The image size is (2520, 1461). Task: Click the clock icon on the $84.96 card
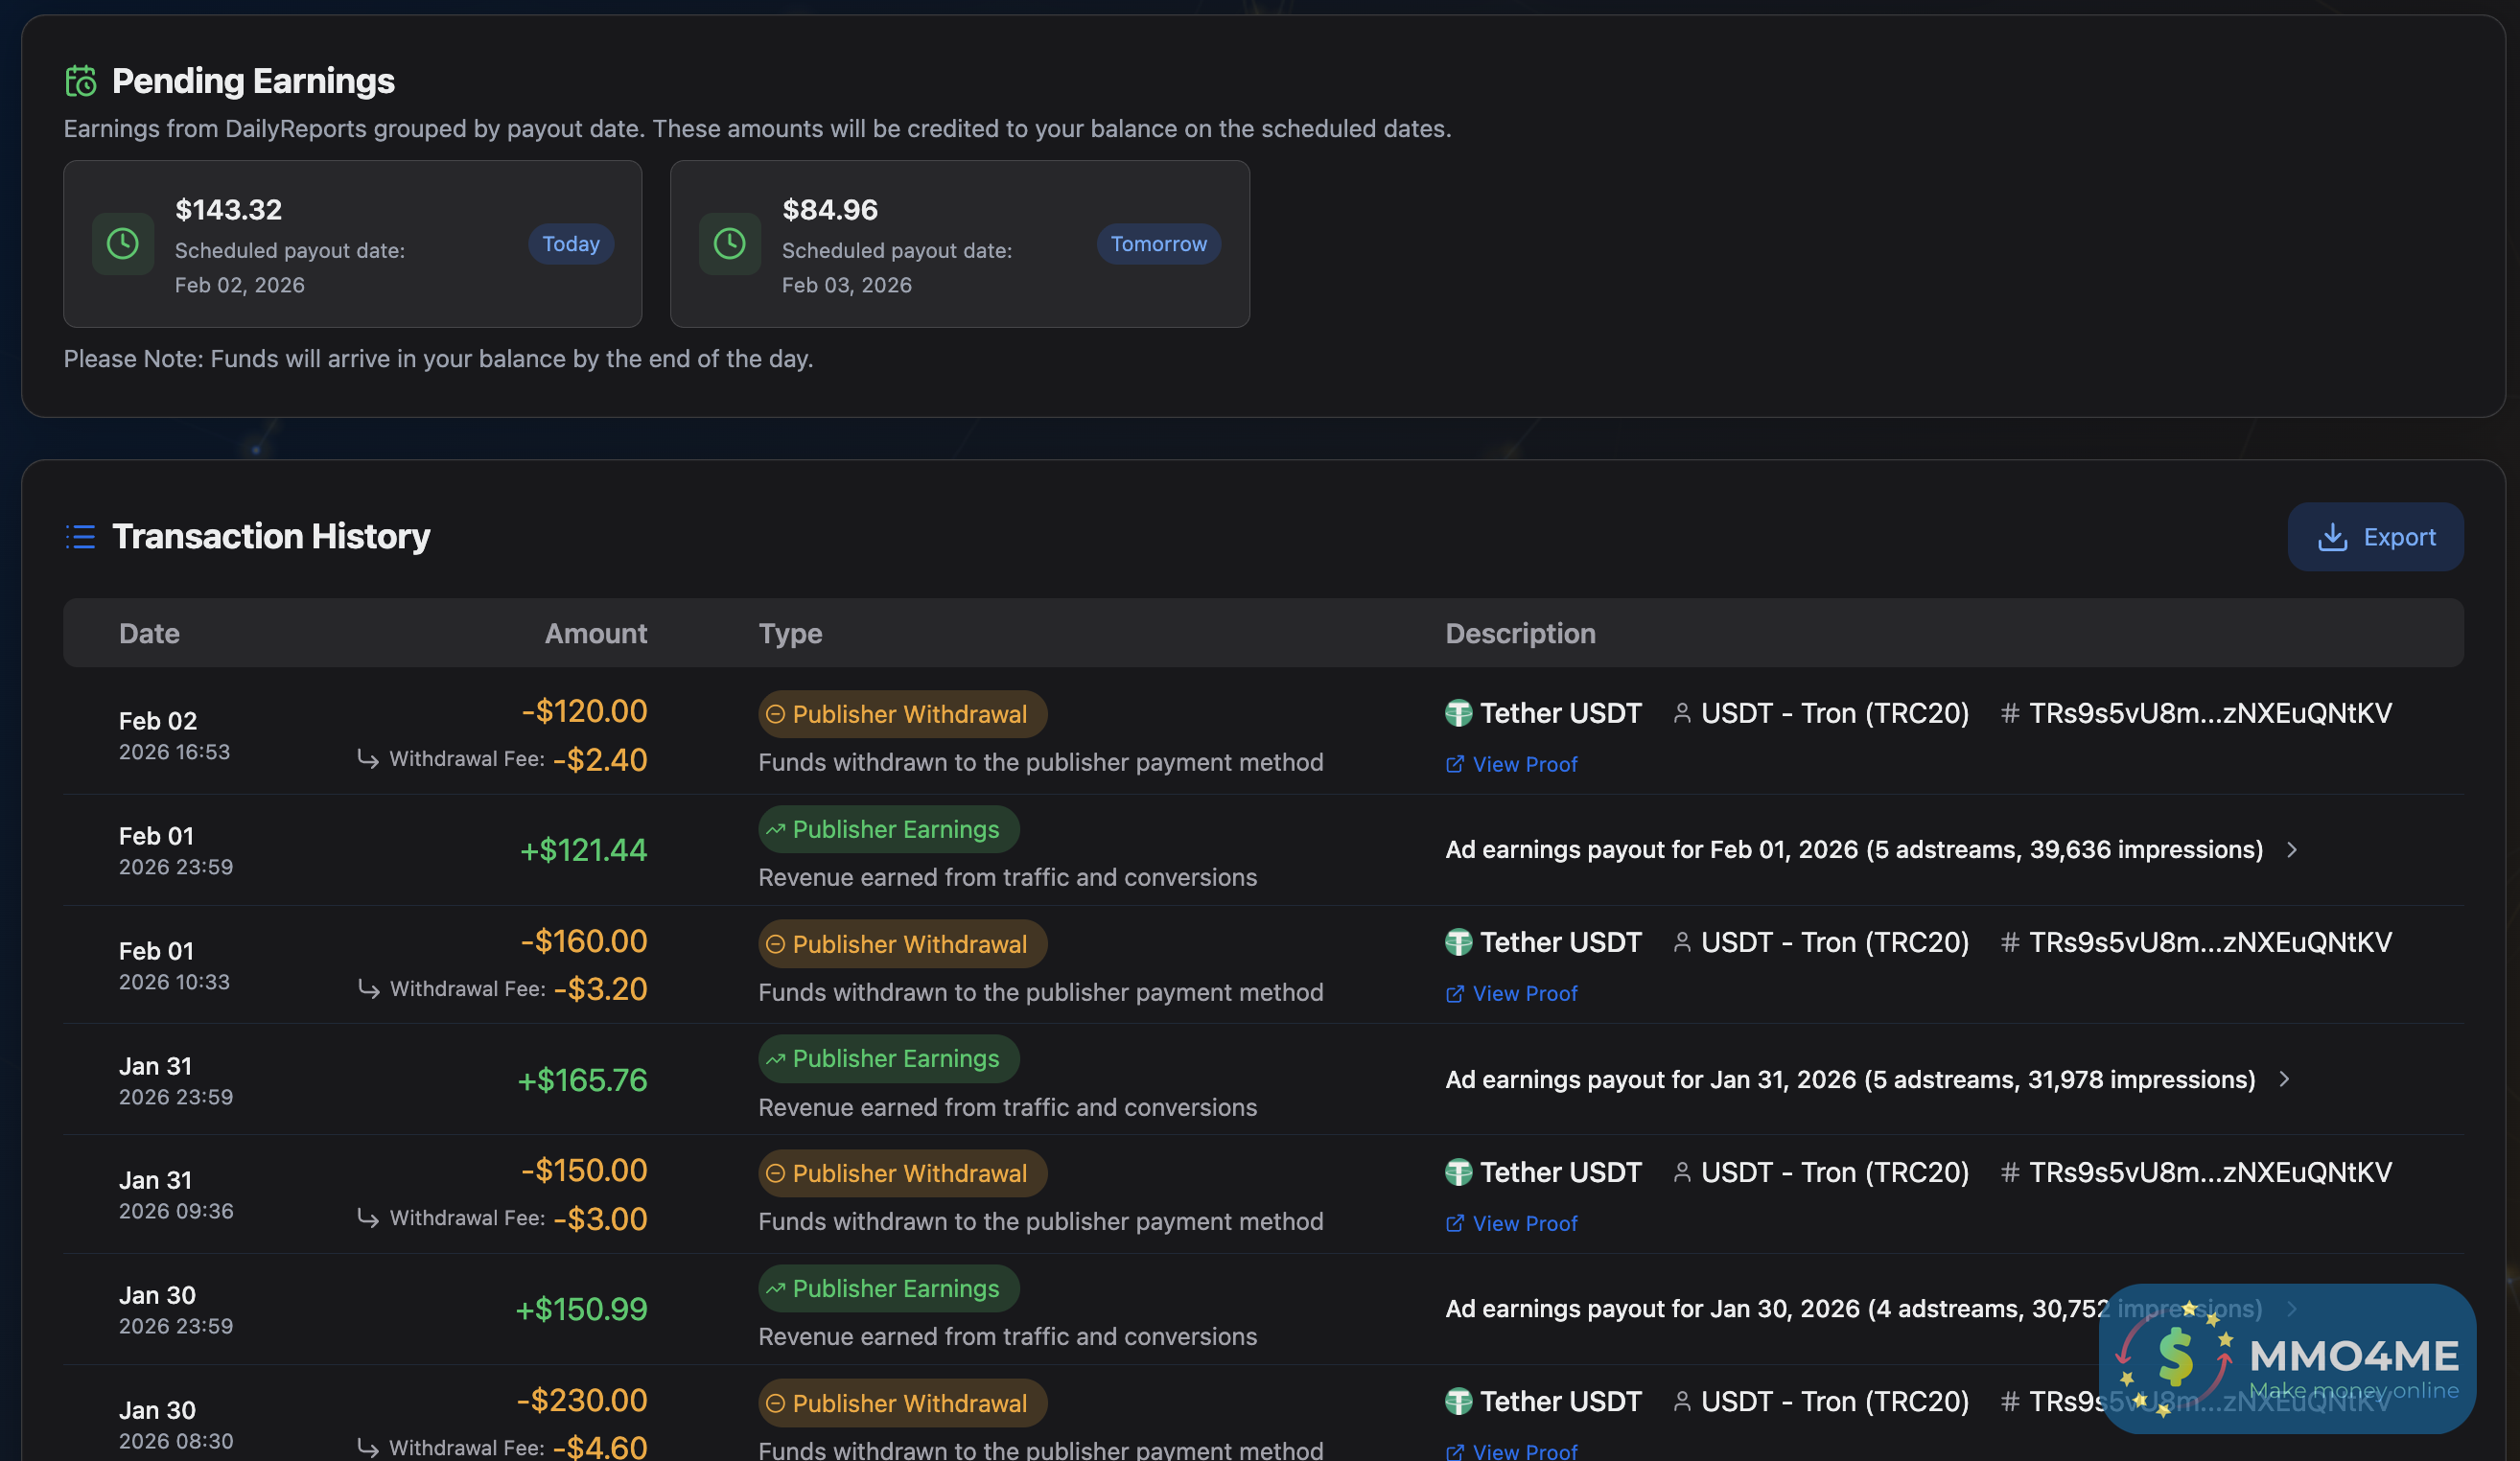click(x=730, y=243)
